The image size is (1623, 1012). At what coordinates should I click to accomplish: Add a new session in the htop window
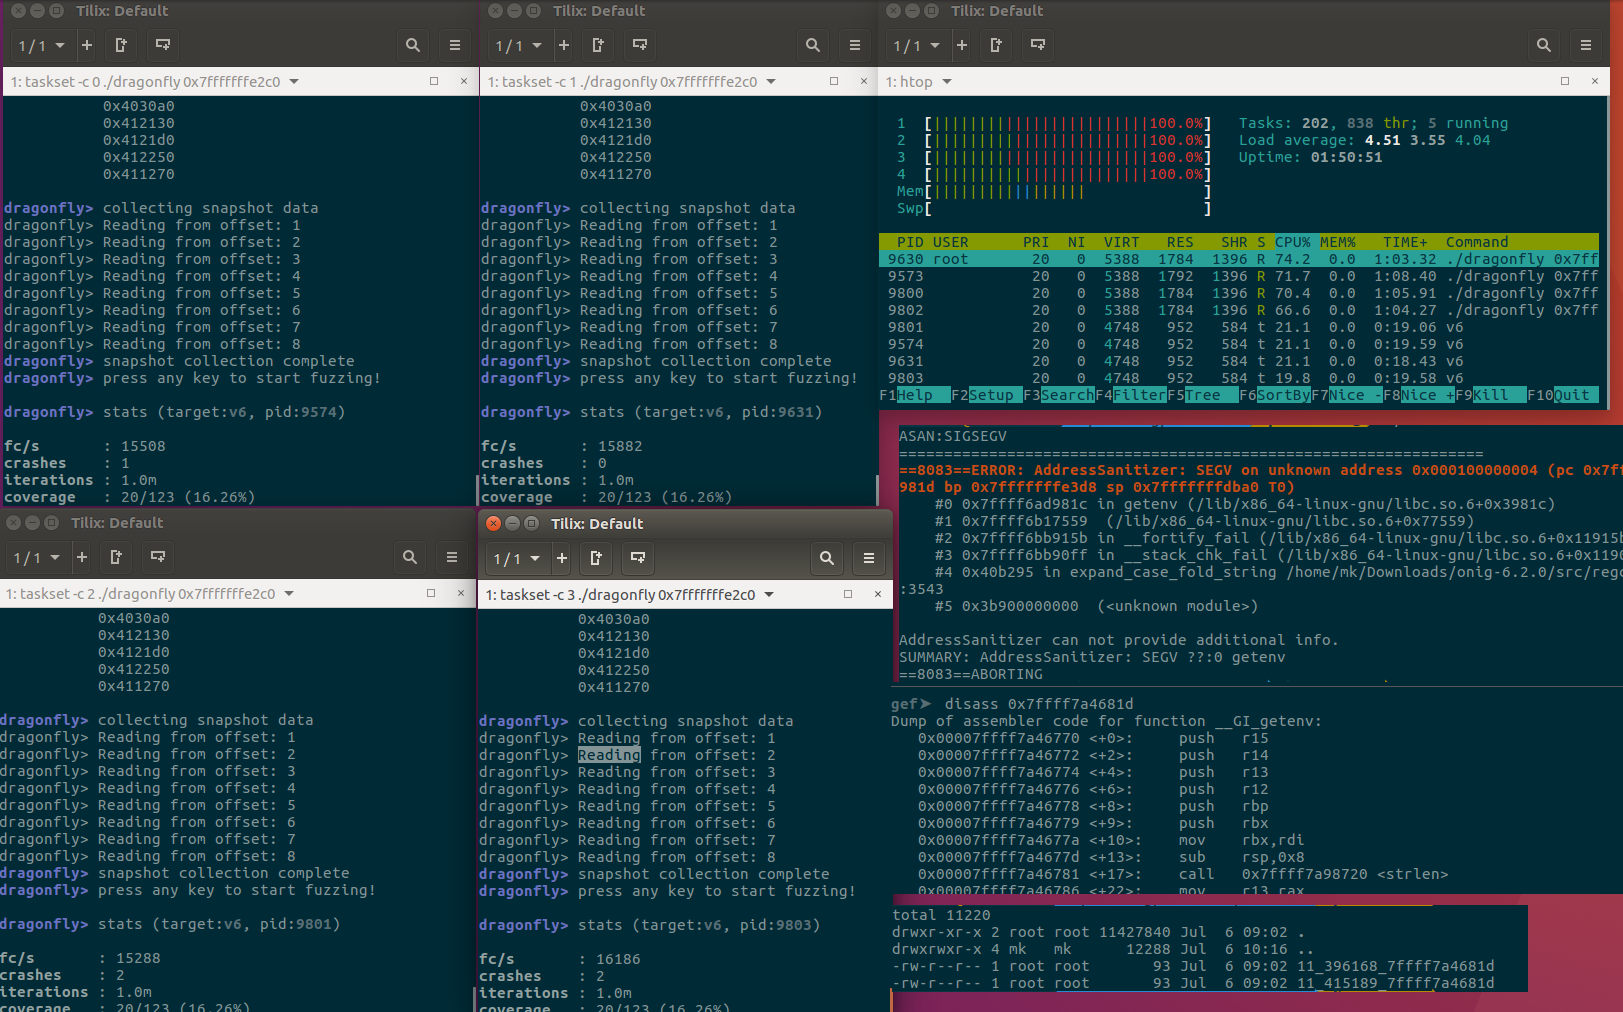(x=962, y=45)
